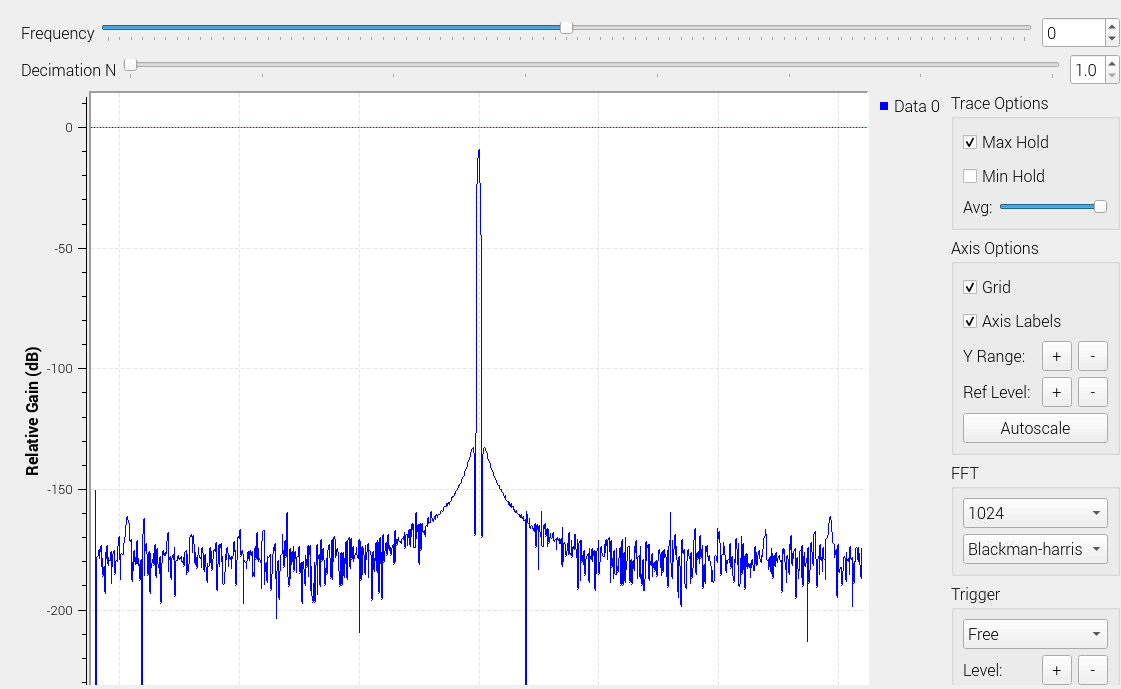The image size is (1121, 689).
Task: Click the Autoscale button
Action: pyautogui.click(x=1035, y=427)
